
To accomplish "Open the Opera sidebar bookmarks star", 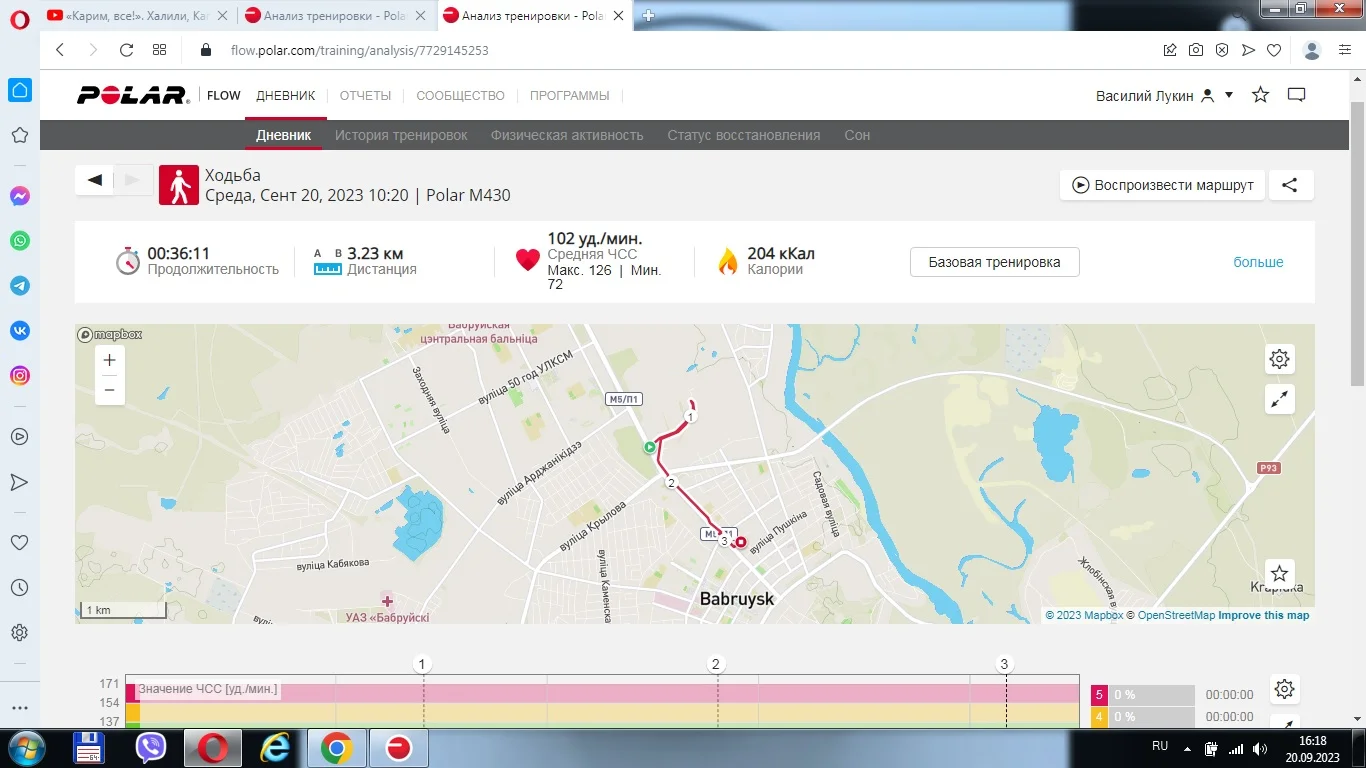I will (19, 135).
